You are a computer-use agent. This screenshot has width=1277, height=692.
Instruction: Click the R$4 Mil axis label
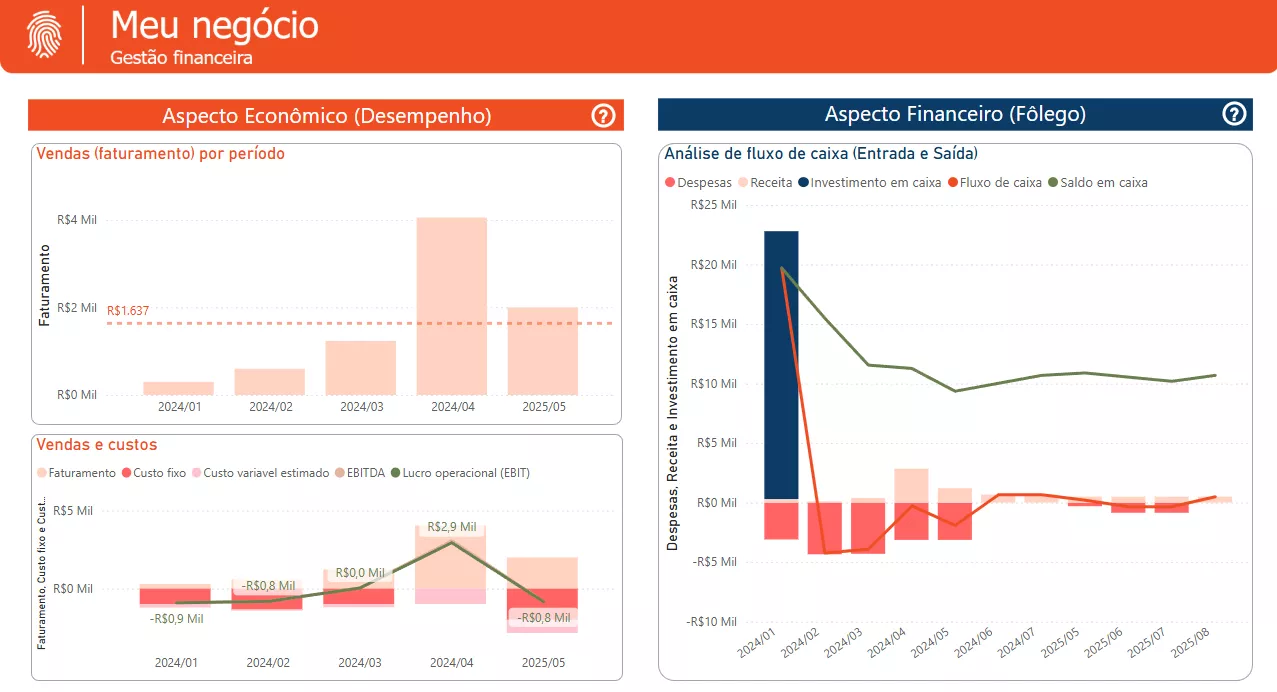pyautogui.click(x=77, y=220)
